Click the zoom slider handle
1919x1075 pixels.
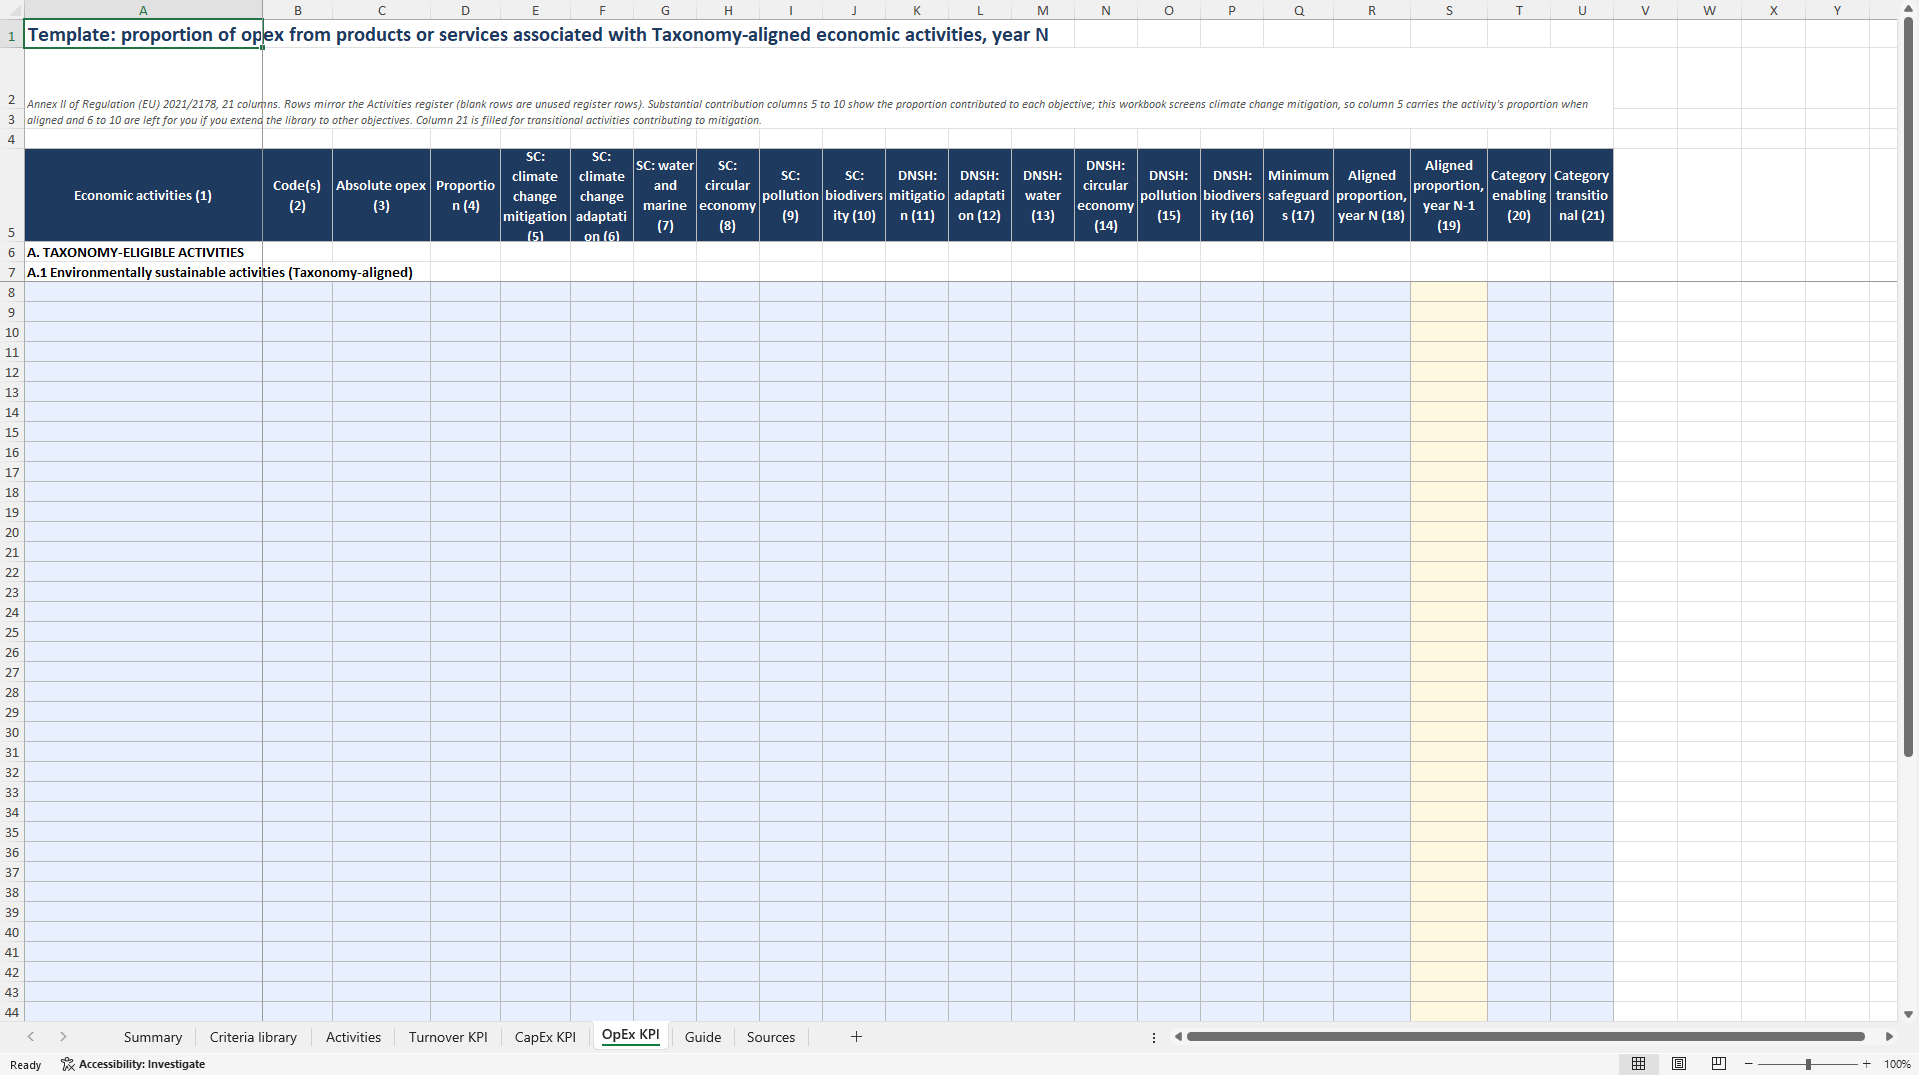coord(1808,1064)
